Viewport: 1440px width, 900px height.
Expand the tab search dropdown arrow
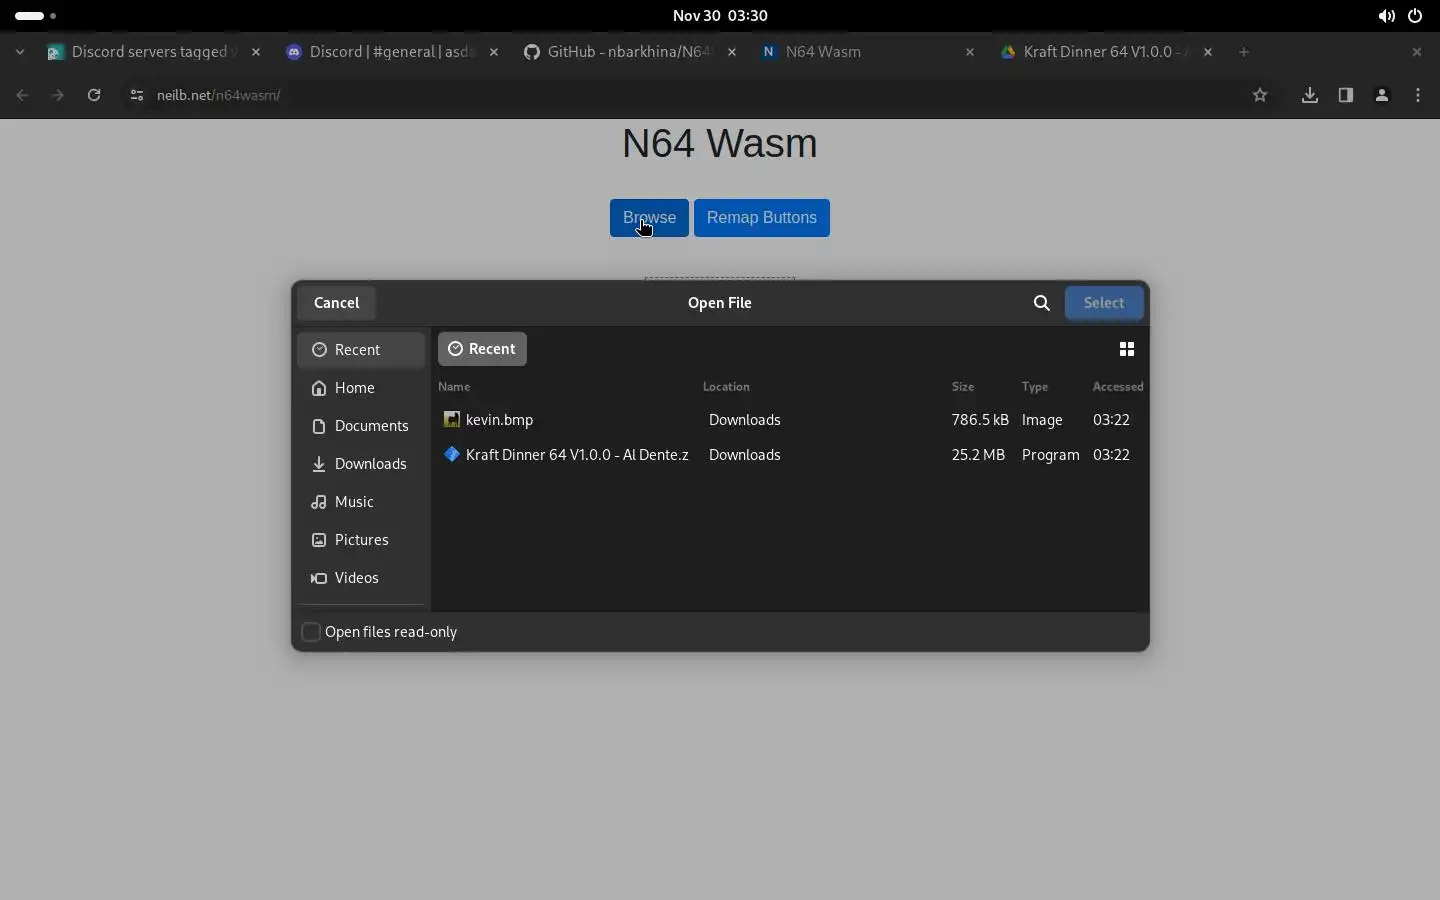click(x=20, y=52)
